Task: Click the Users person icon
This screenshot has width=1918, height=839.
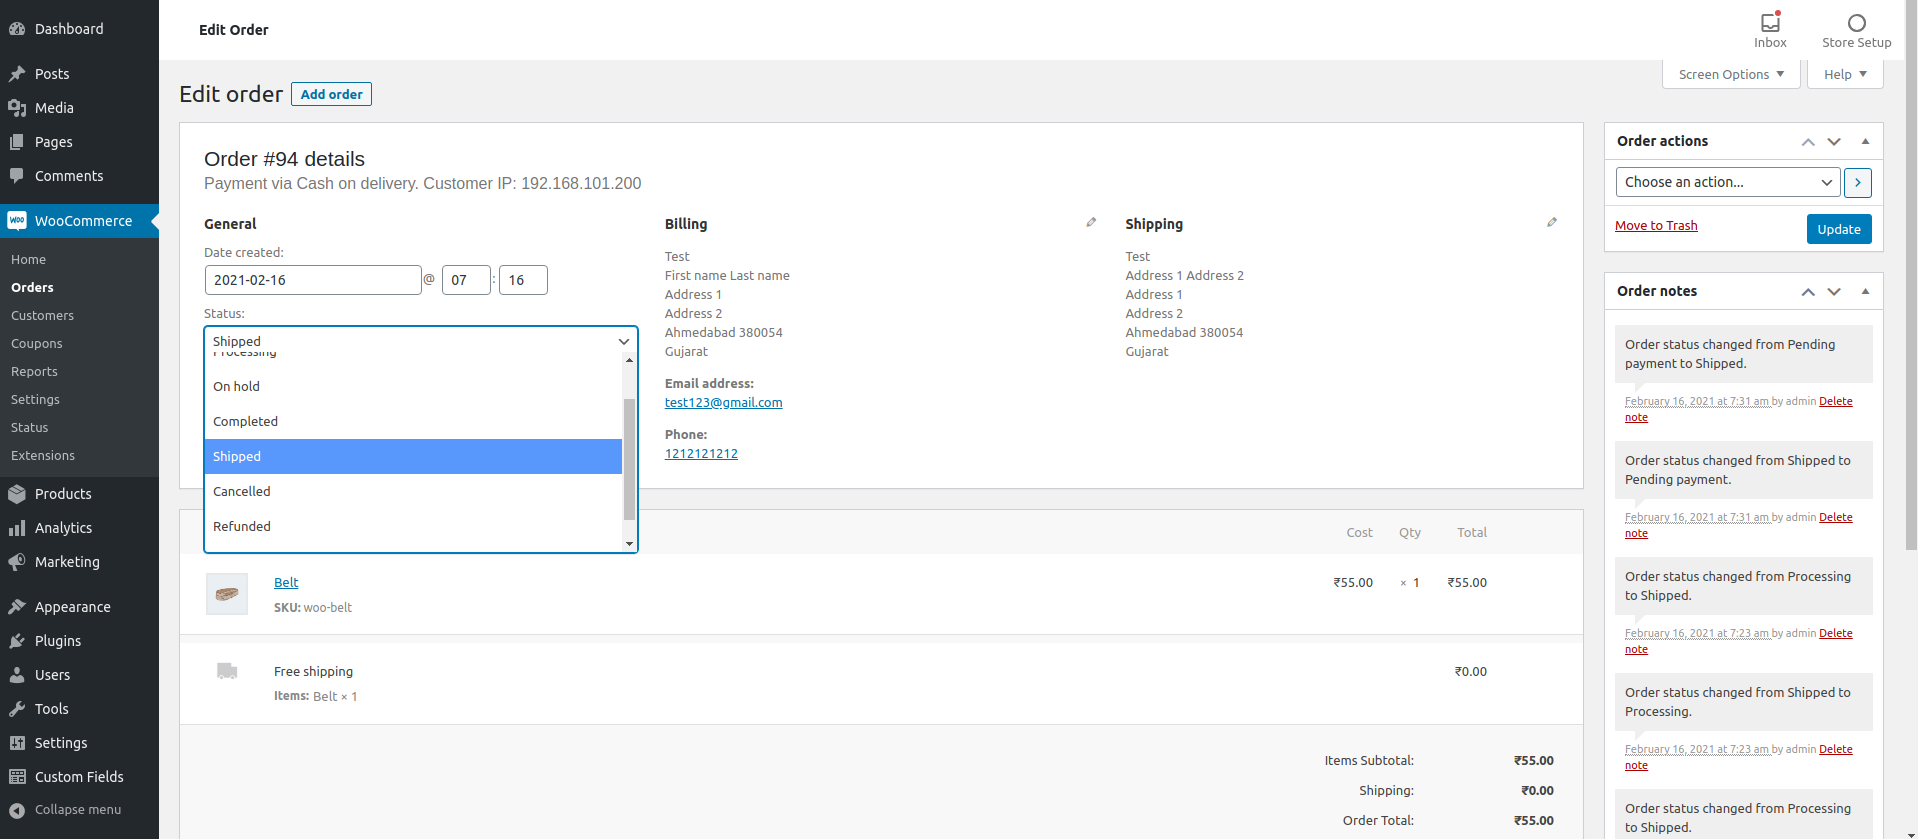Action: [17, 675]
